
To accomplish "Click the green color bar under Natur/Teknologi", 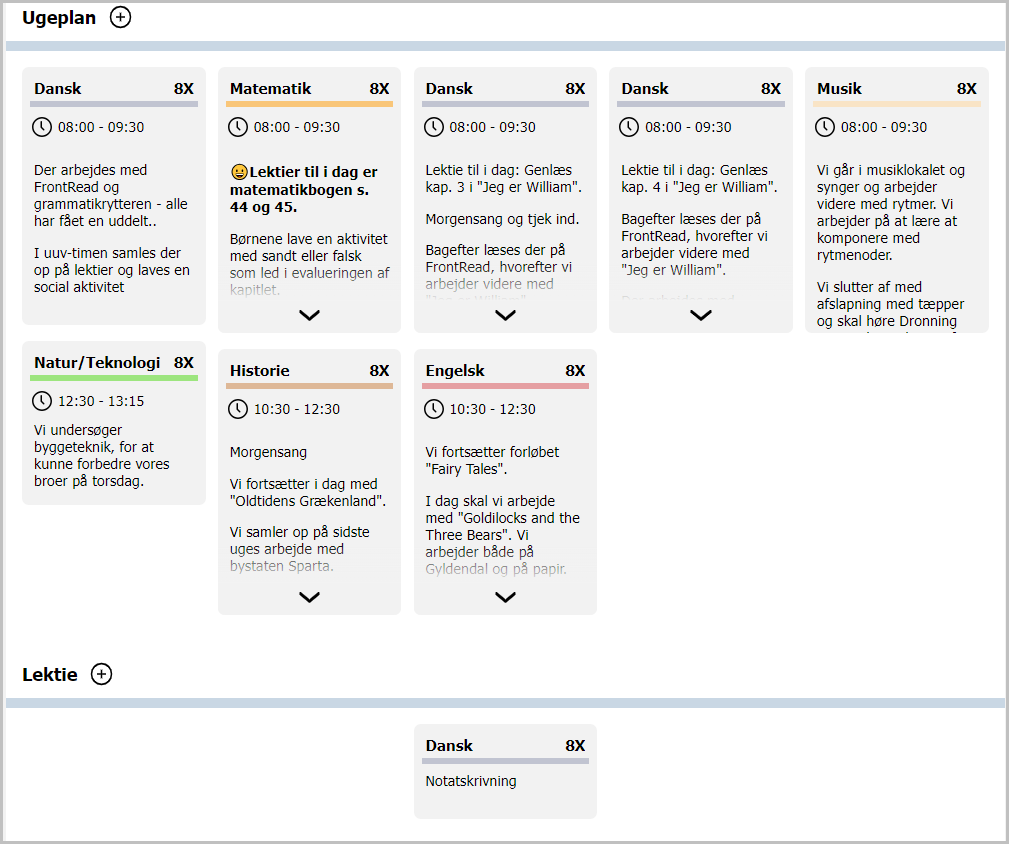I will pos(114,378).
